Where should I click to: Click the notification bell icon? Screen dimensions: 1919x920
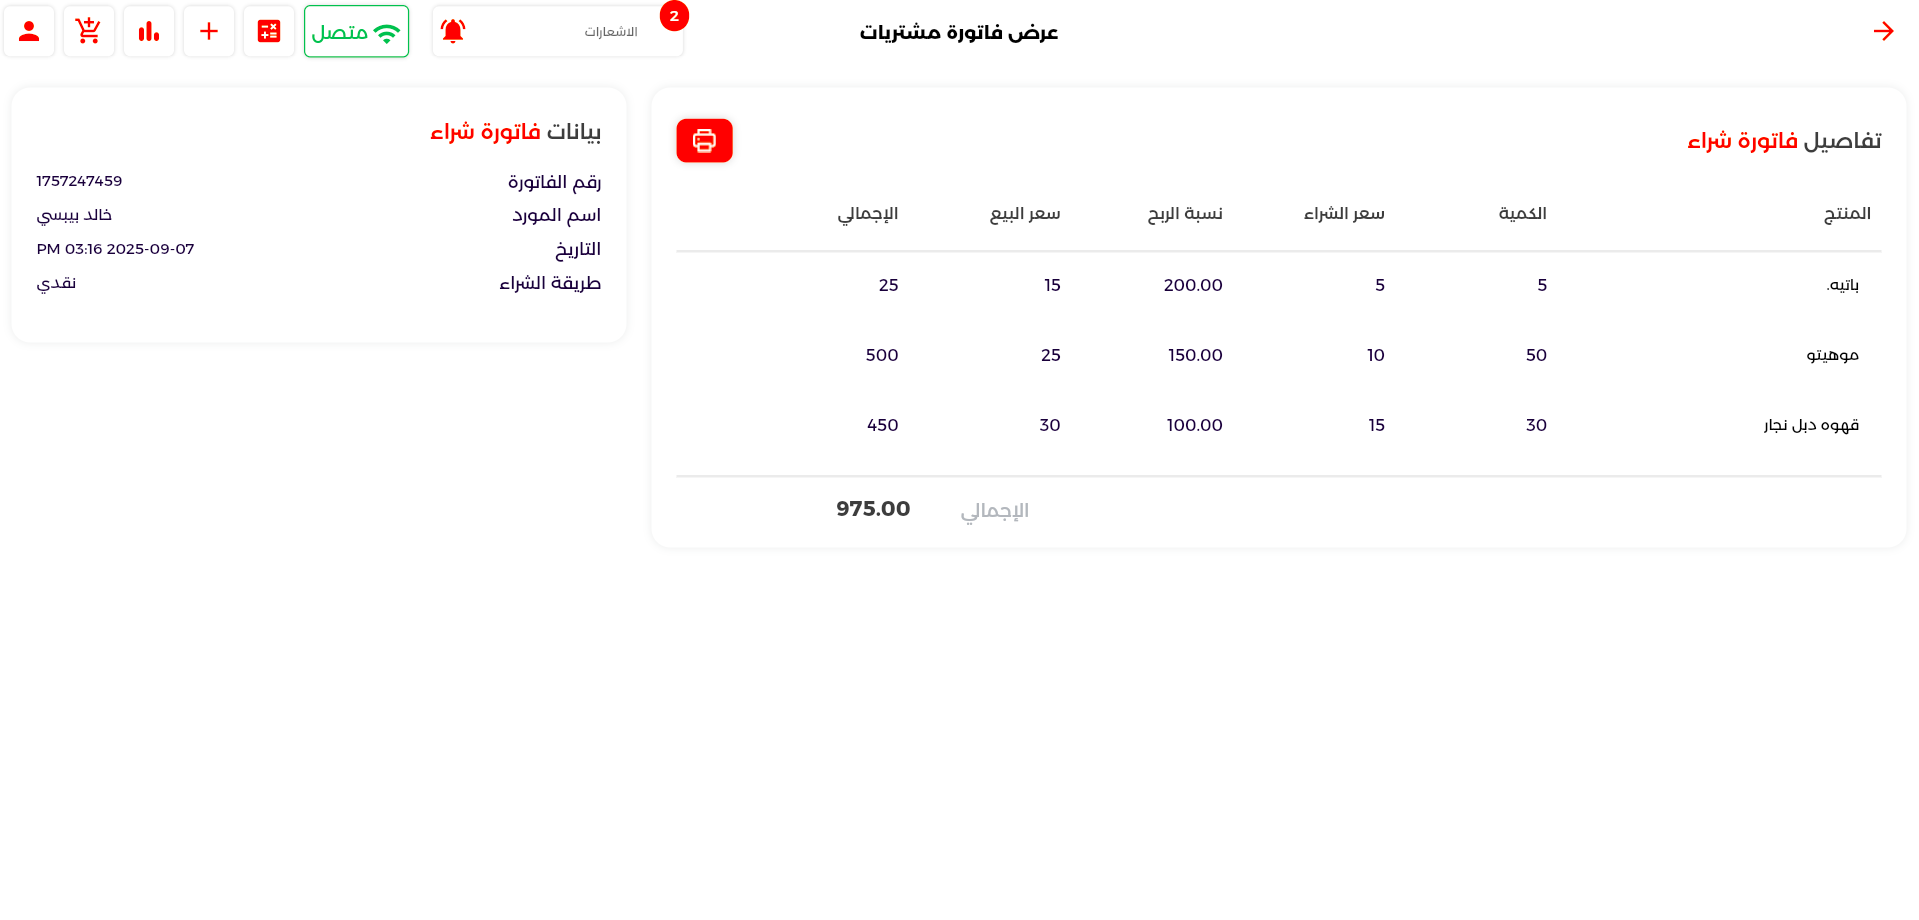coord(453,31)
